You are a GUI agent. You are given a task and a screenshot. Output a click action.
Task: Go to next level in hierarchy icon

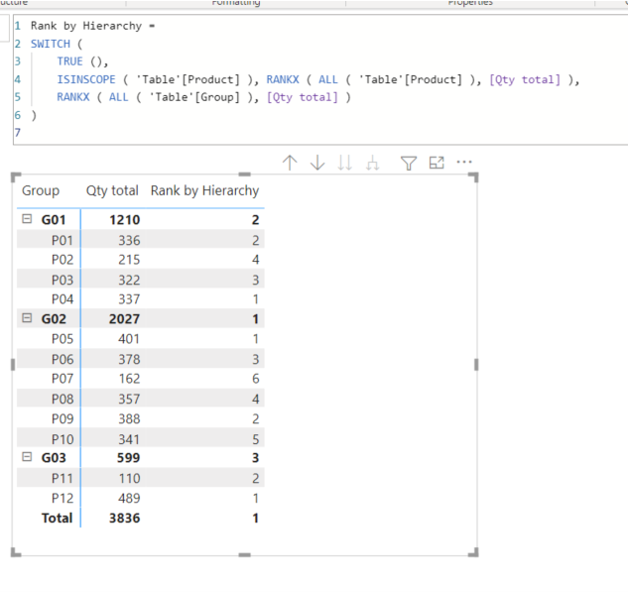pos(345,163)
